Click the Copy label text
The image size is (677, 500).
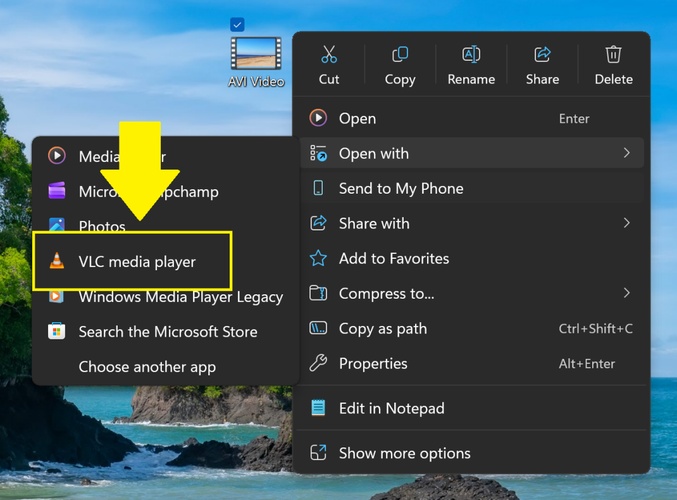(x=400, y=79)
